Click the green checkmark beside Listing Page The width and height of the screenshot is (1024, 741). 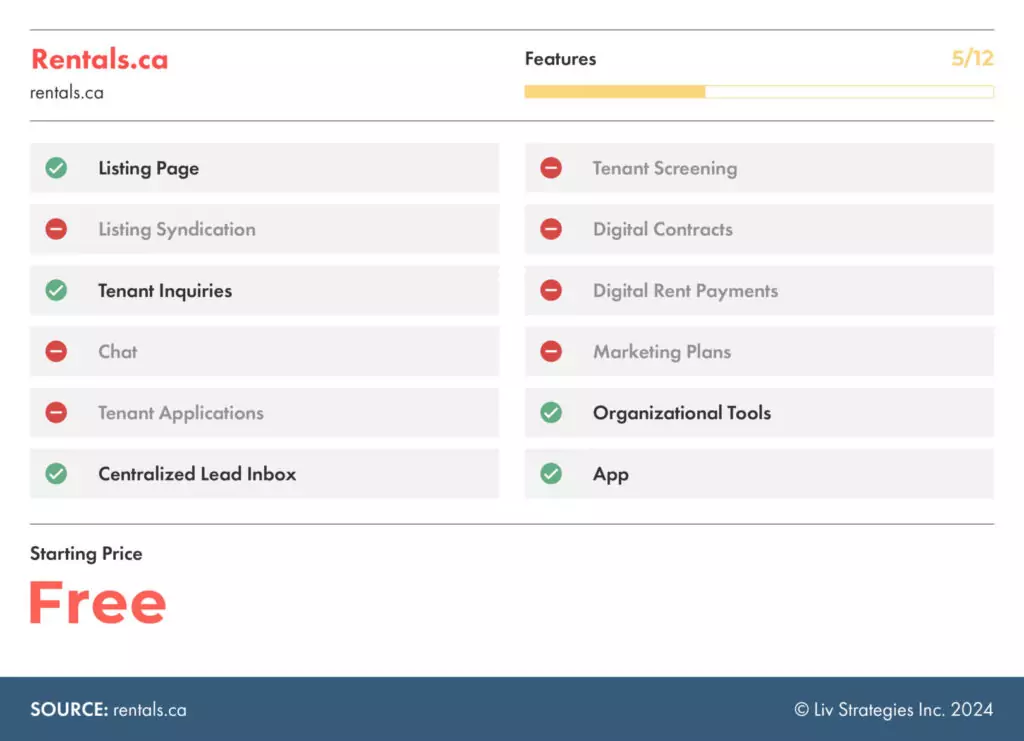tap(56, 168)
